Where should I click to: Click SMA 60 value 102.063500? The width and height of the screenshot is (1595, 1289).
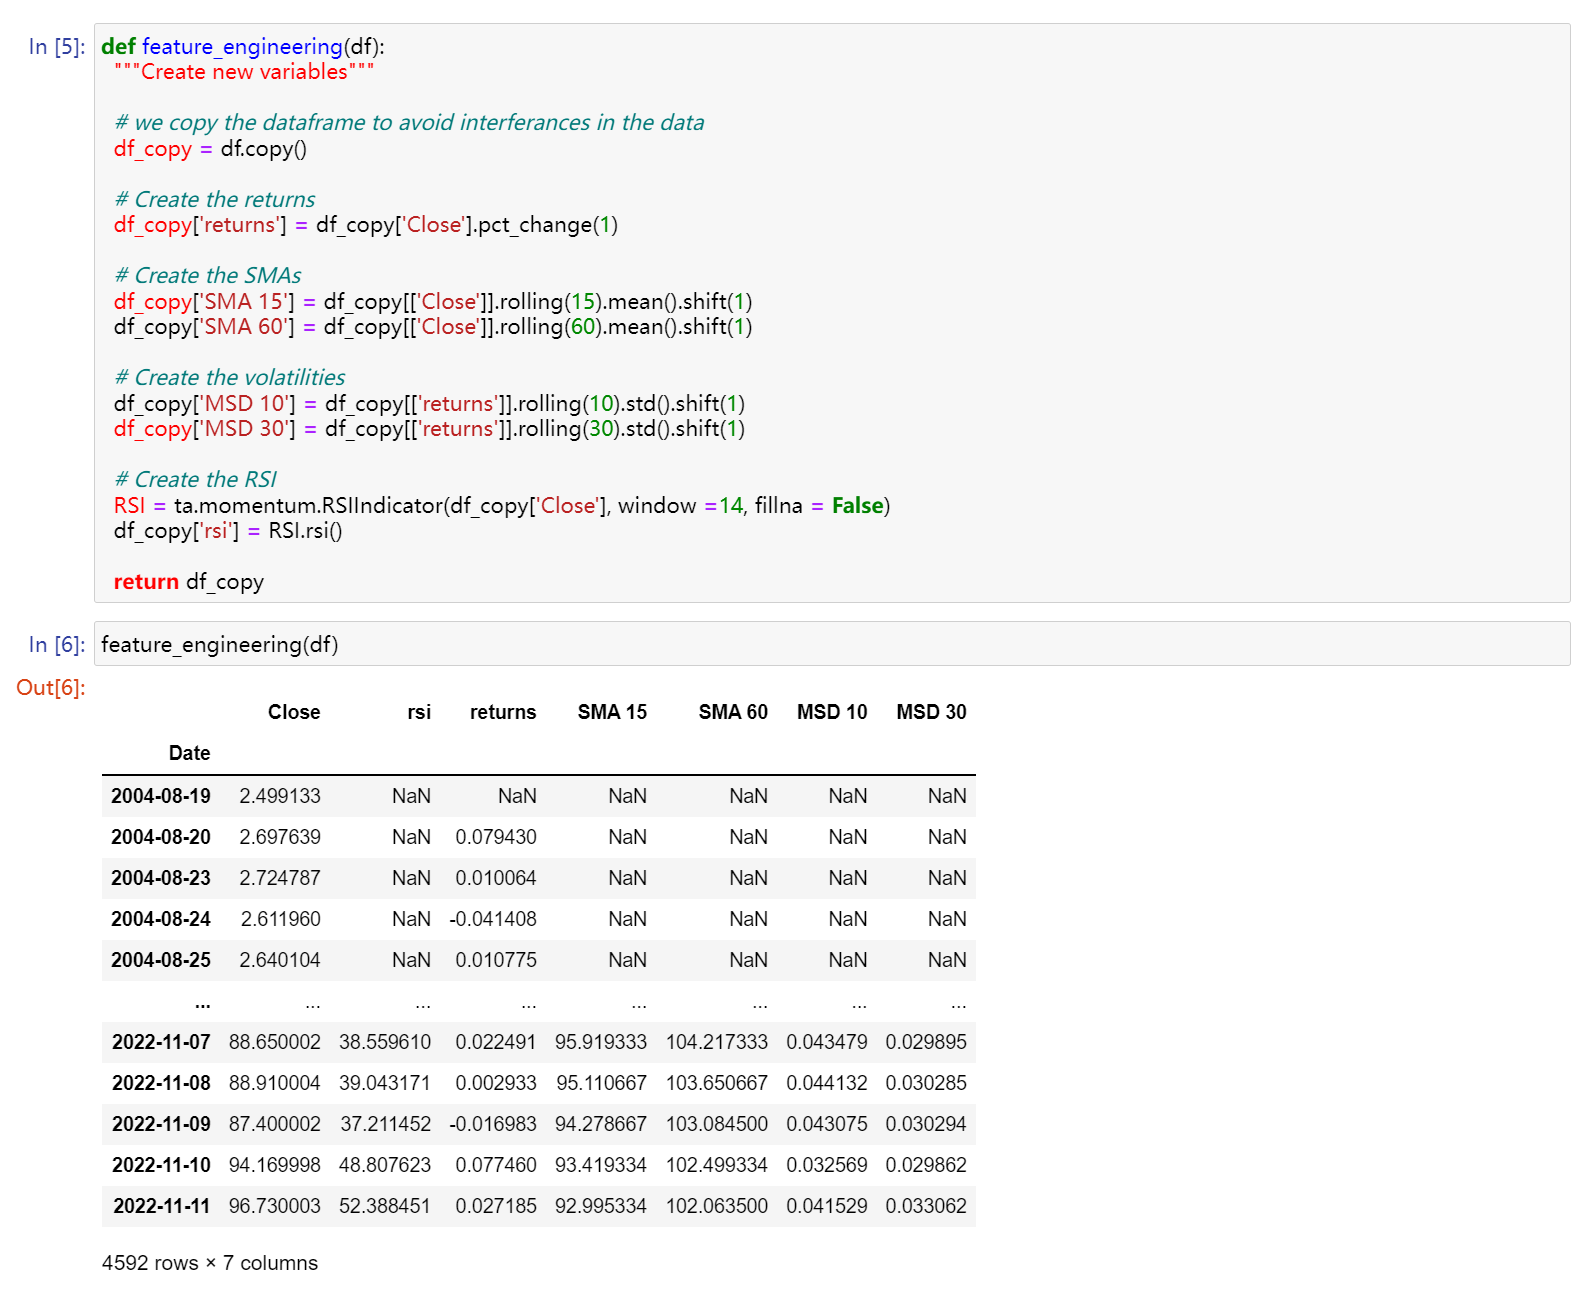(x=717, y=1206)
